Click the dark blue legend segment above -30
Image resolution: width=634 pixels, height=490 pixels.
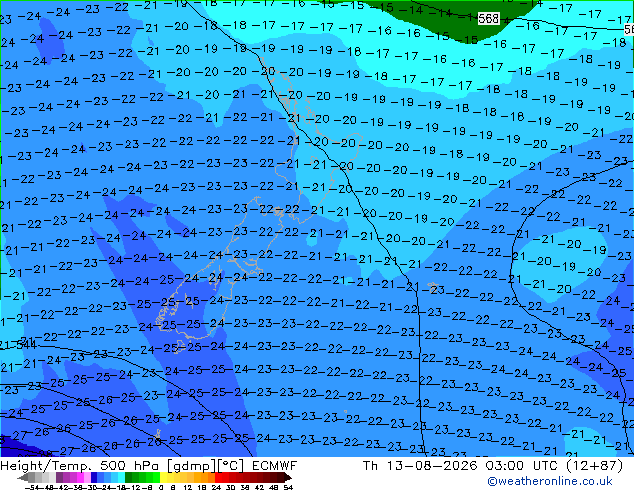pos(94,477)
